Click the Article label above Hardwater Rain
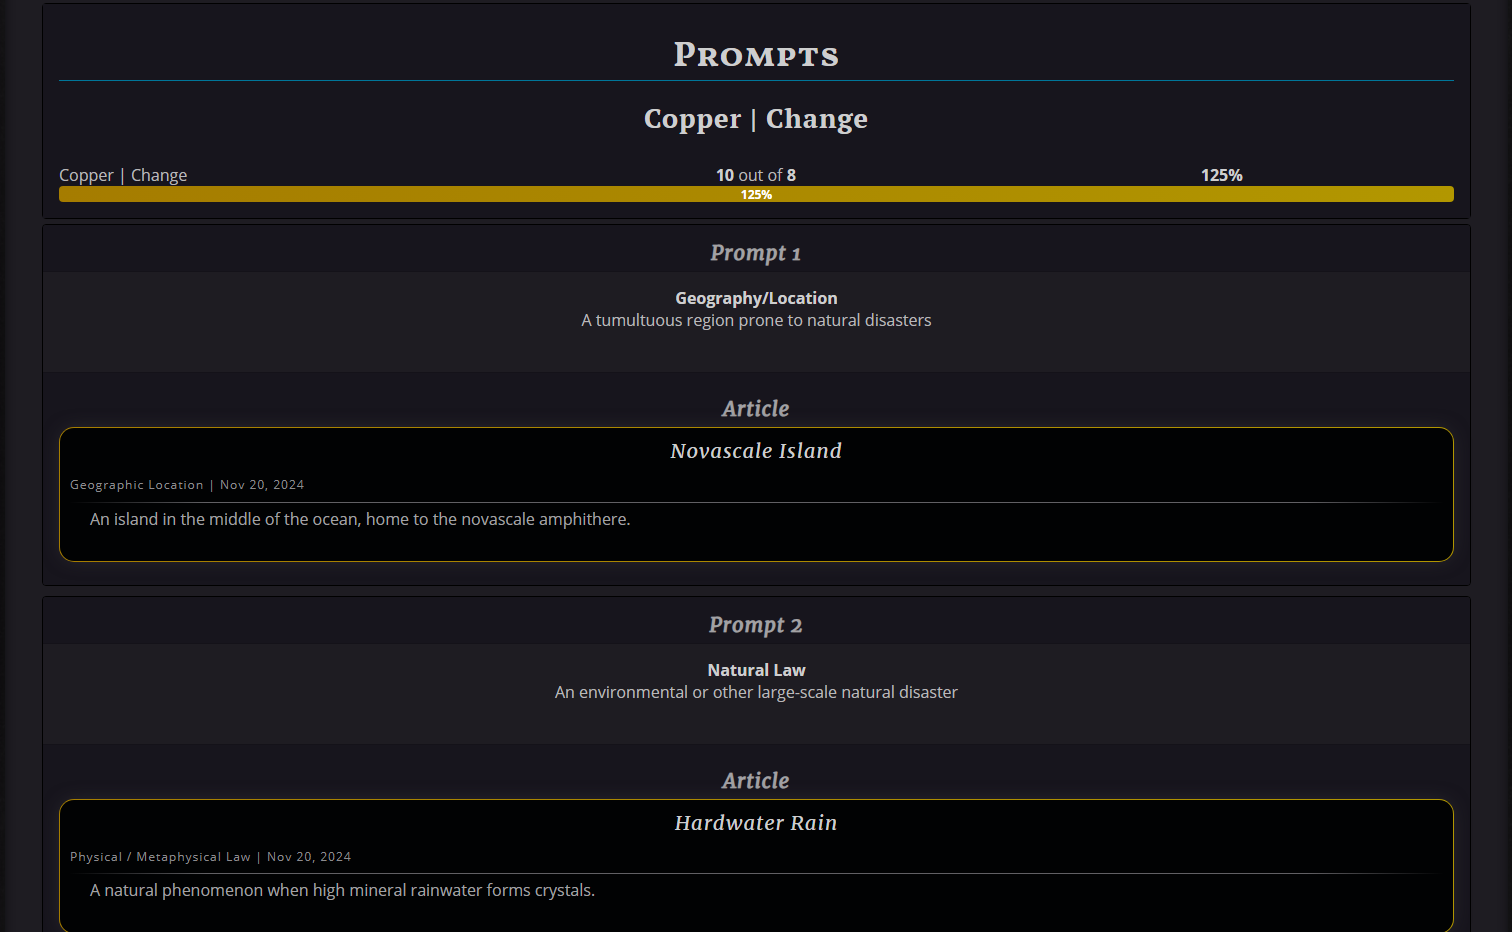Viewport: 1512px width, 932px height. [x=756, y=781]
